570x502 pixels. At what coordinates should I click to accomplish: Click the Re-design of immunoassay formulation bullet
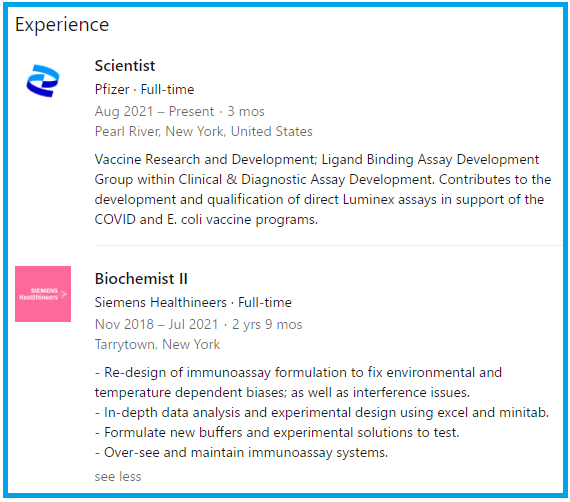pos(298,382)
